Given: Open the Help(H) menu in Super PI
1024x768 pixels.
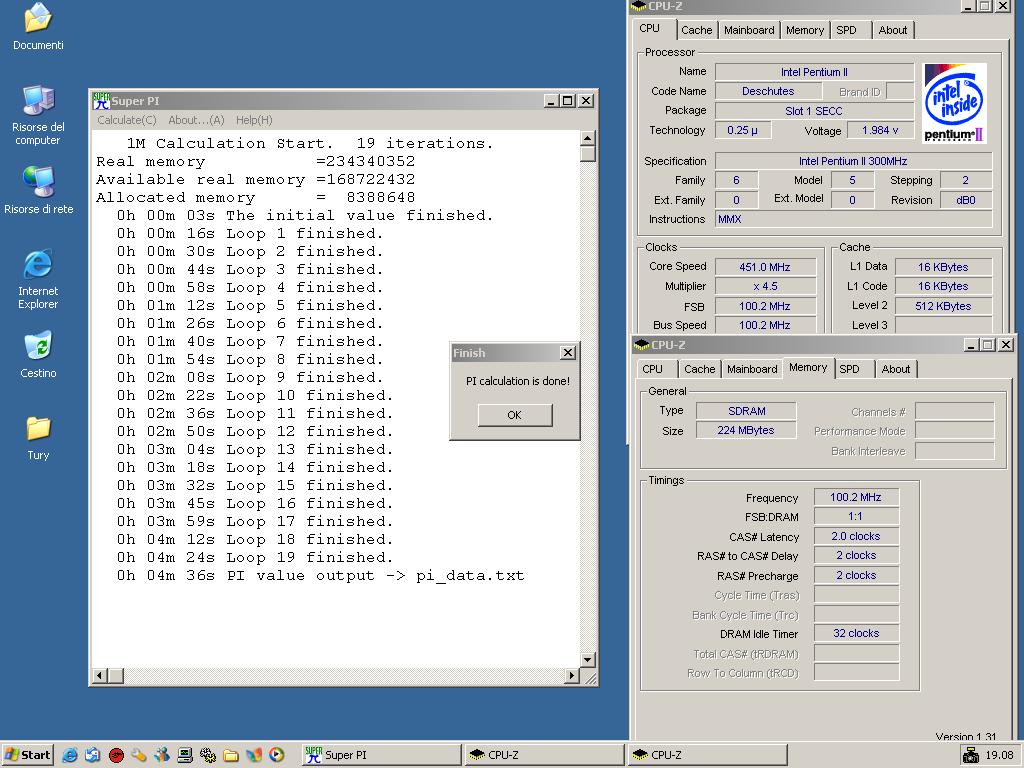Looking at the screenshot, I should [254, 120].
